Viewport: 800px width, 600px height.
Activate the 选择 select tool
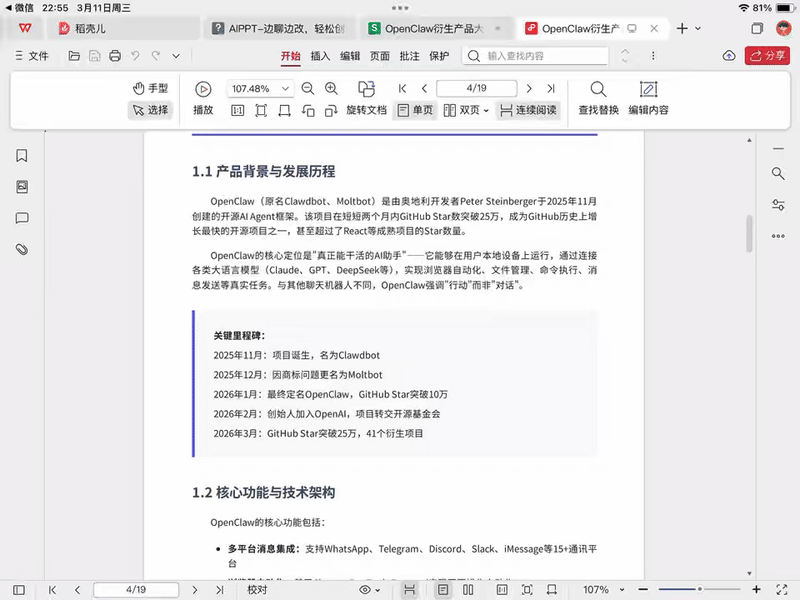[x=151, y=110]
